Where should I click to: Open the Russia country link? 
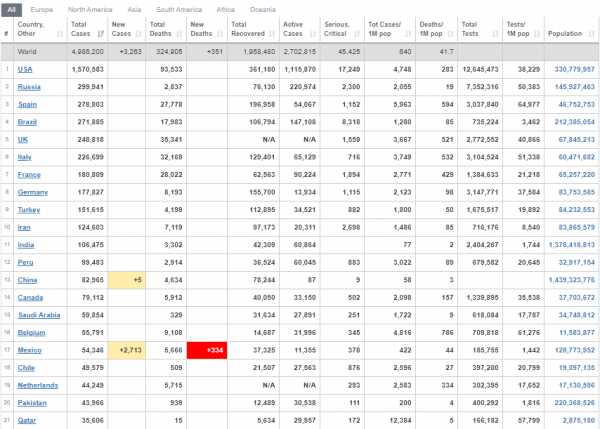(x=29, y=87)
